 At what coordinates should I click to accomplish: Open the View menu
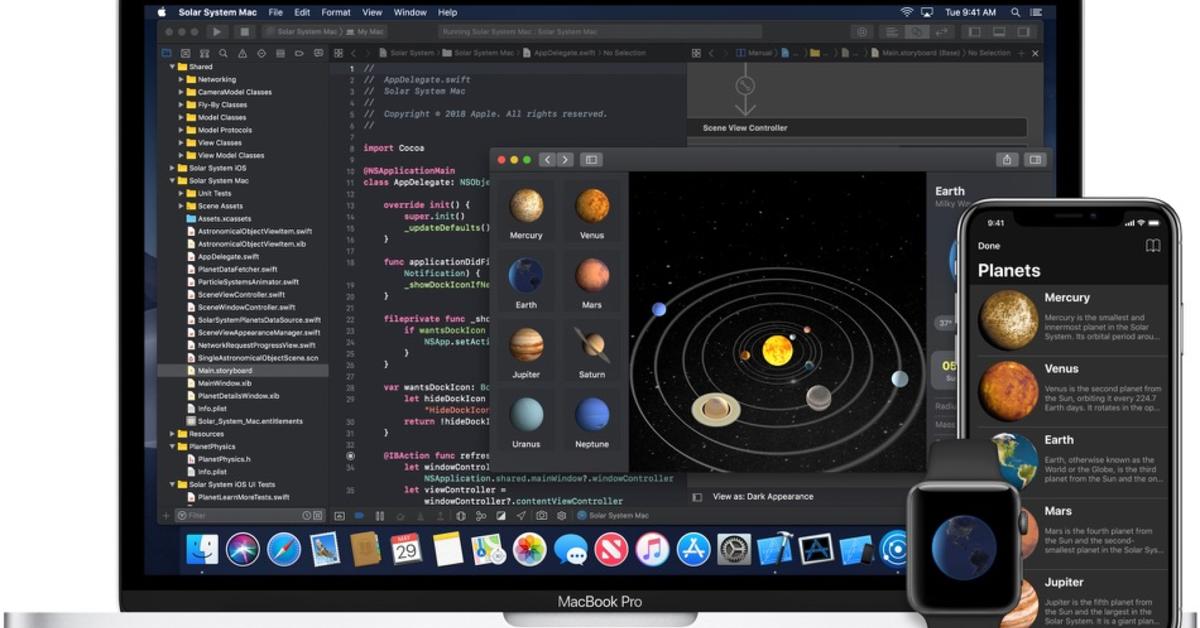[x=372, y=12]
